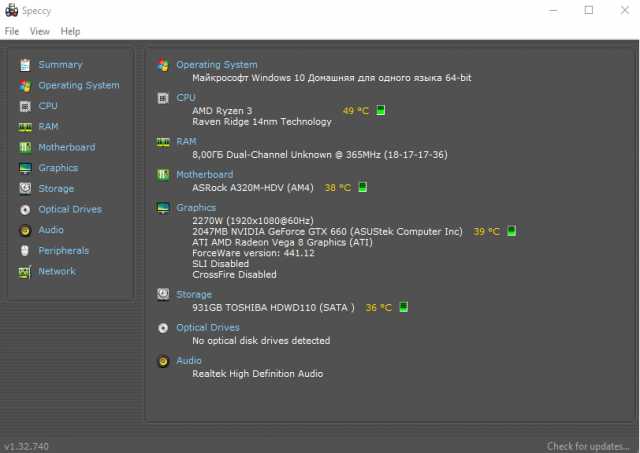Viewport: 640px width, 453px height.
Task: Select CPU in the sidebar list
Action: [x=48, y=106]
